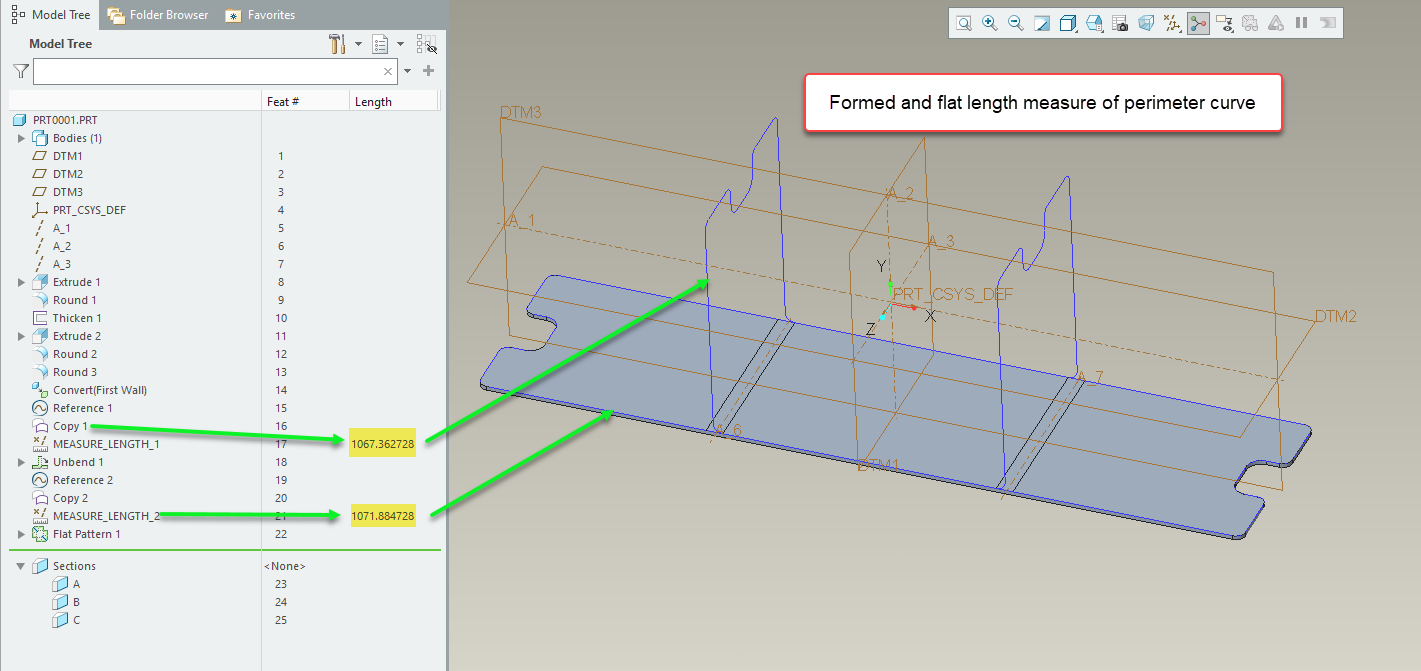Toggle annotation display visibility
The image size is (1421, 671).
[x=1225, y=22]
